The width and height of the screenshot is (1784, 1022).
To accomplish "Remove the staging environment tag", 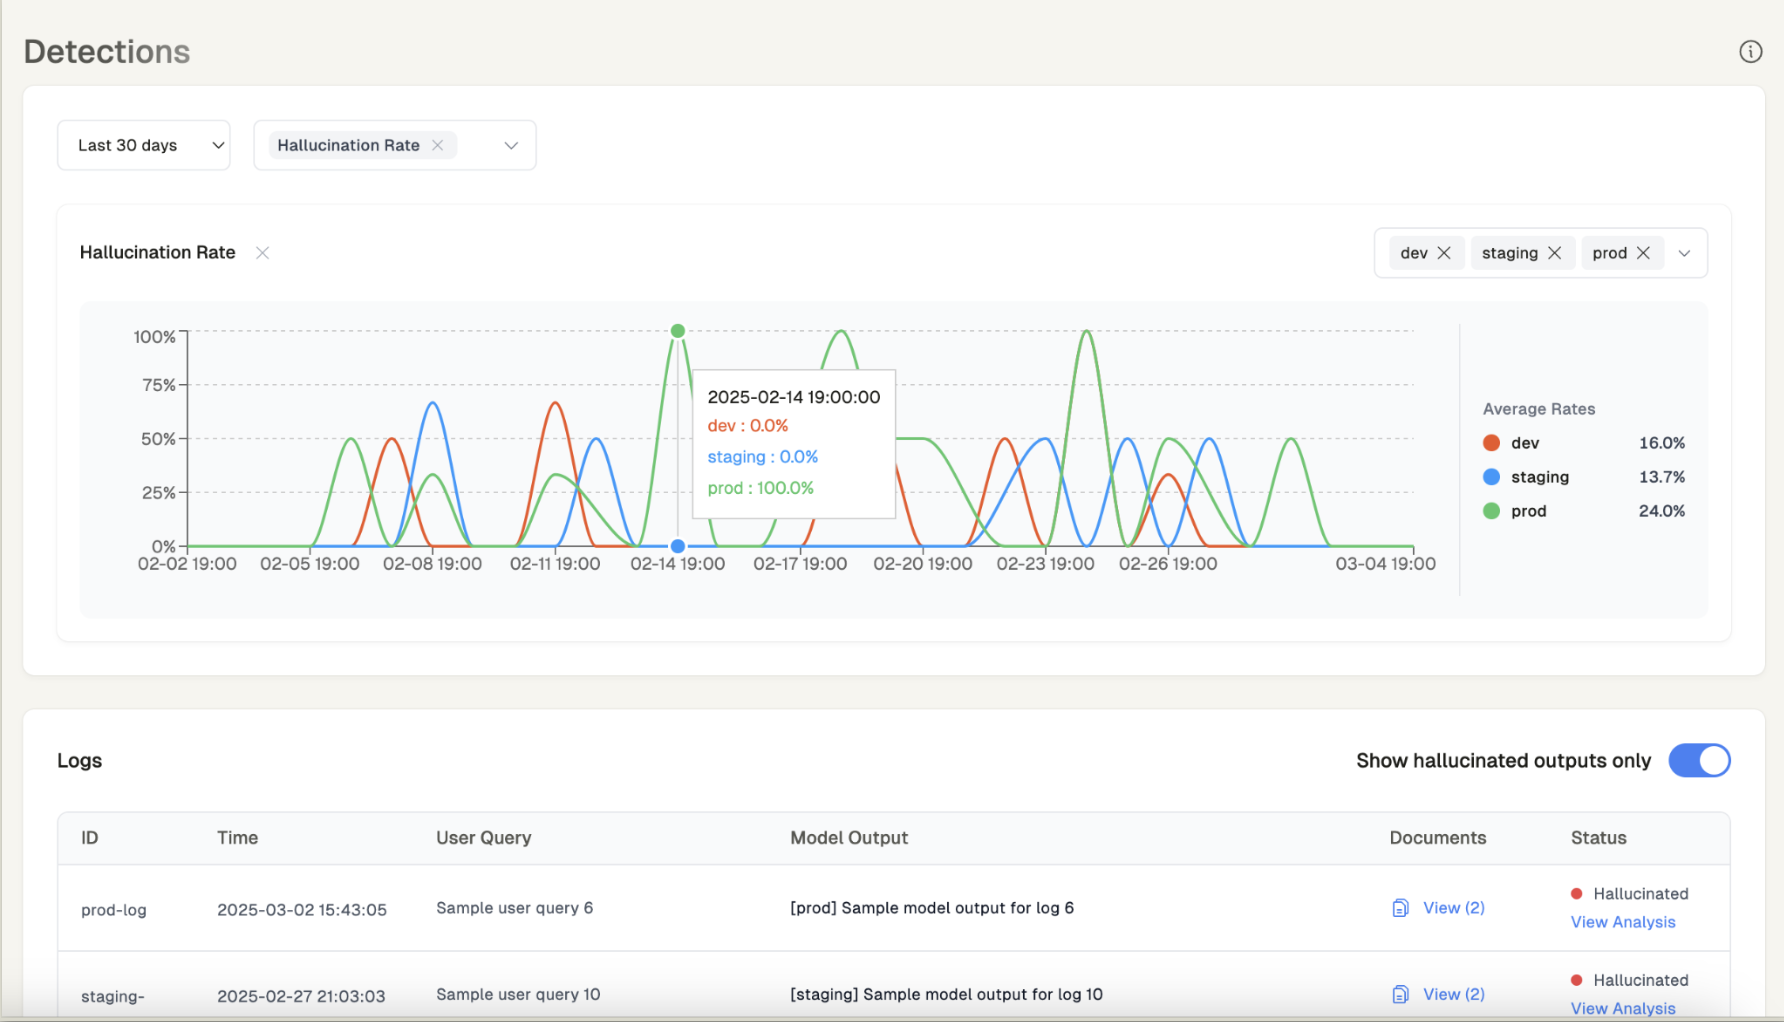I will [x=1554, y=253].
